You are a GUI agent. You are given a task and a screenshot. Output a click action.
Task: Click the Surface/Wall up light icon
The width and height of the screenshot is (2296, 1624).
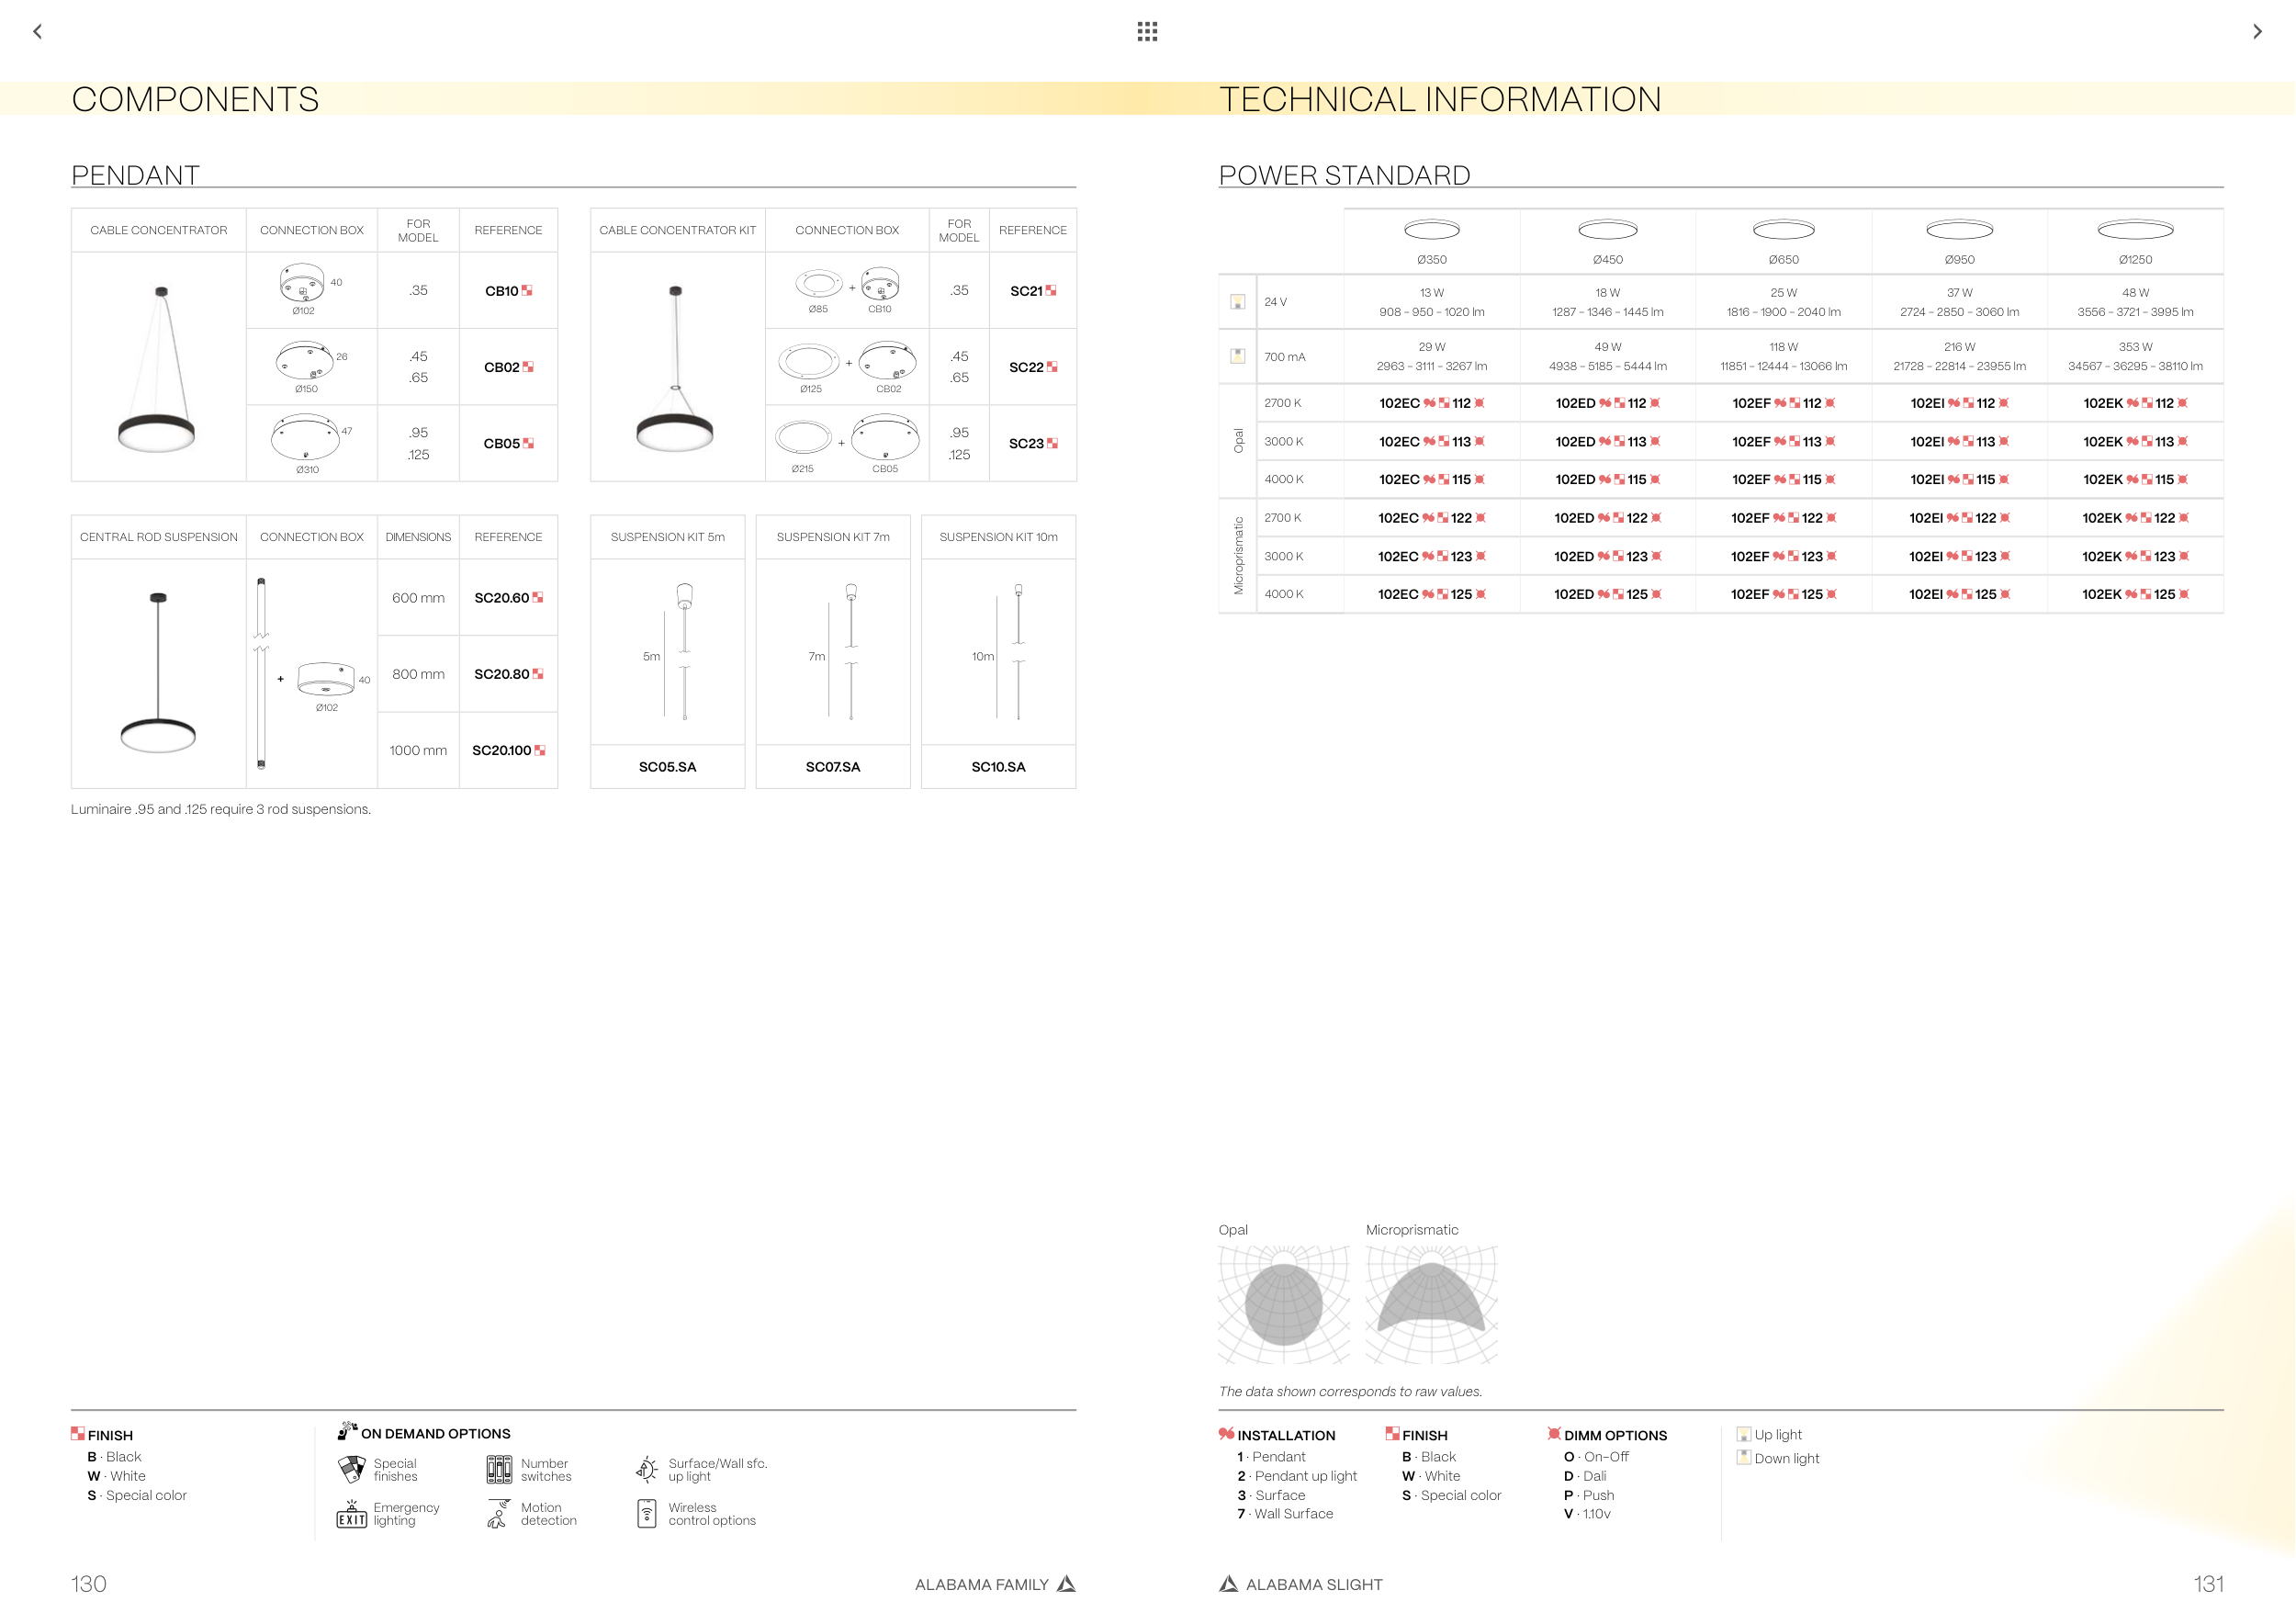tap(647, 1469)
